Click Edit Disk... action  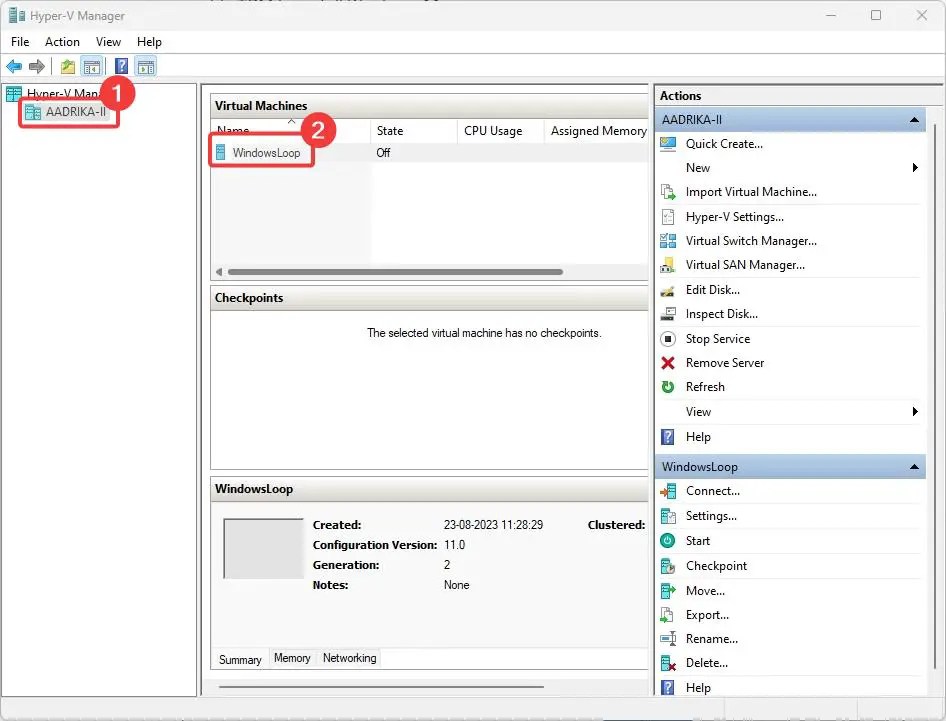point(713,290)
